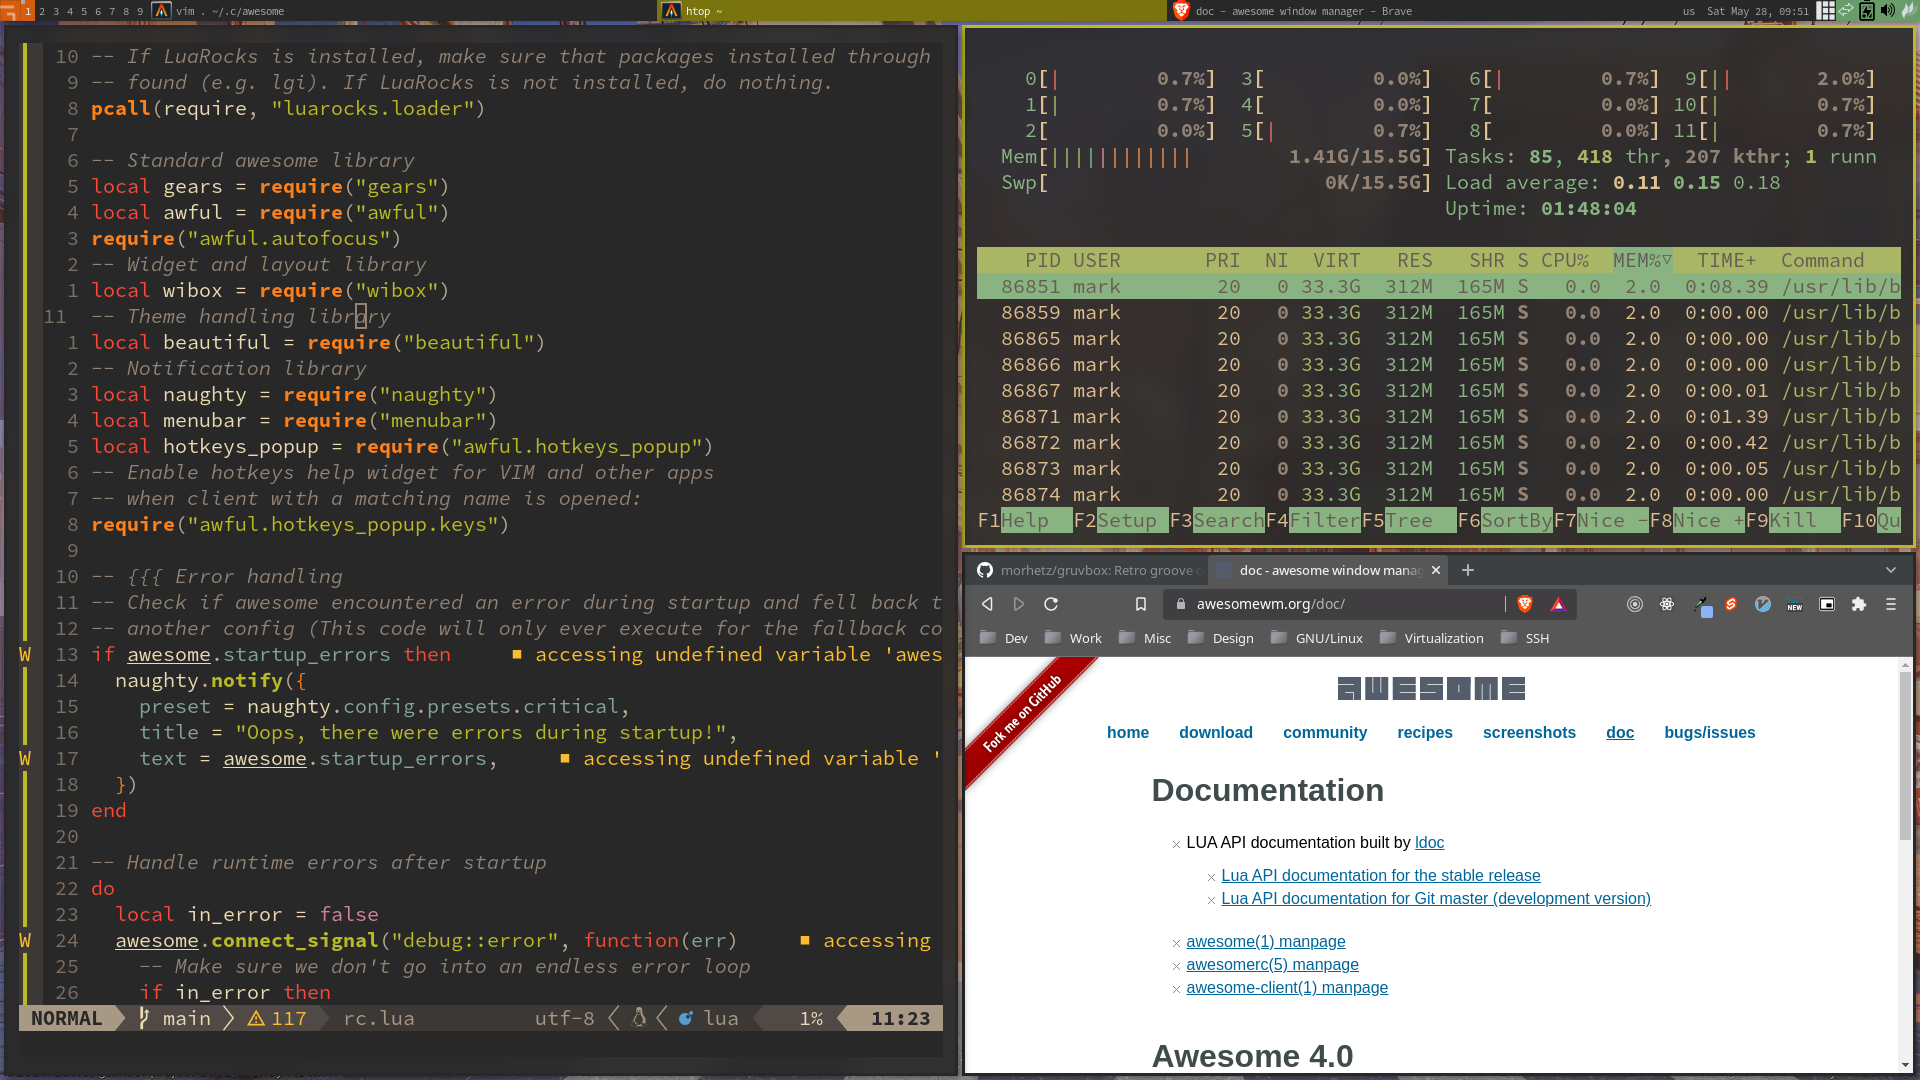The image size is (1920, 1080).
Task: Click the browser Back arrow
Action: tap(987, 604)
